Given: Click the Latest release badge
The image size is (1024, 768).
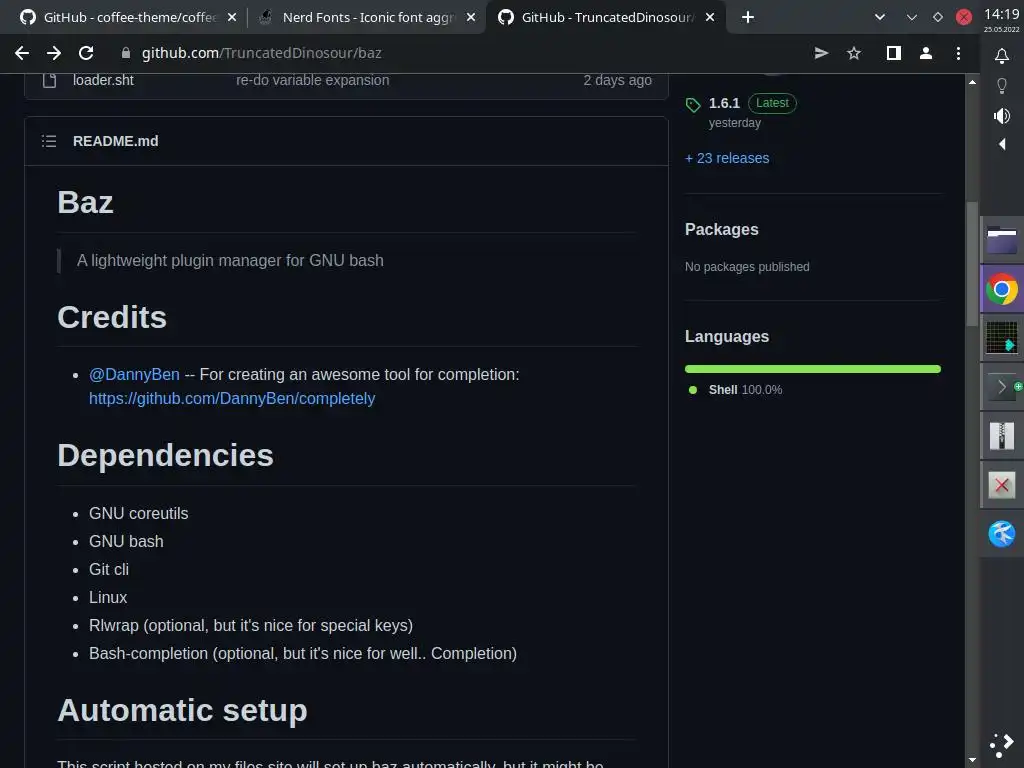Looking at the screenshot, I should [772, 103].
